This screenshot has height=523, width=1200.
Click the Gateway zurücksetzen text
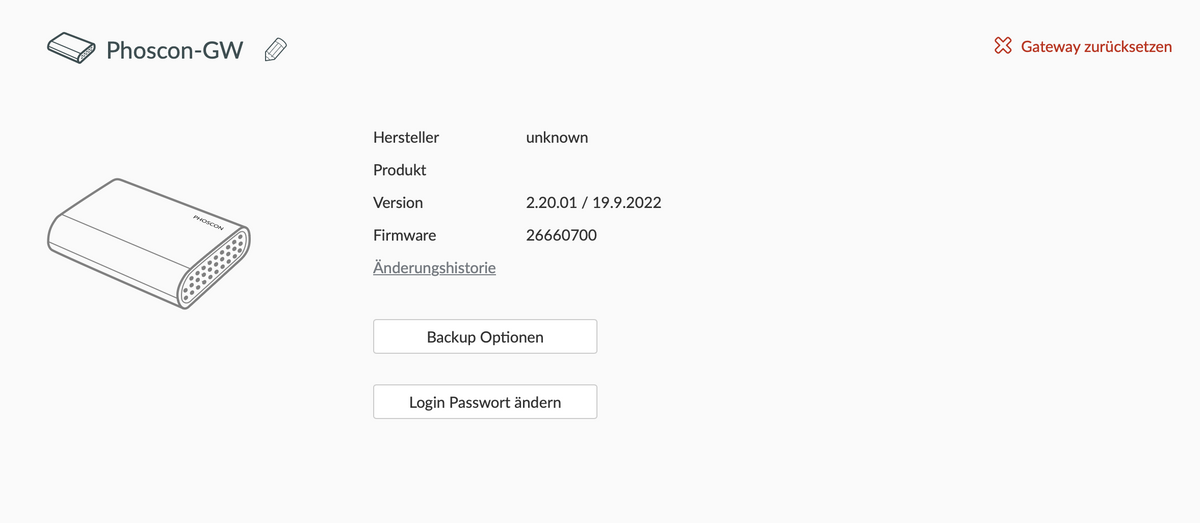click(1096, 47)
